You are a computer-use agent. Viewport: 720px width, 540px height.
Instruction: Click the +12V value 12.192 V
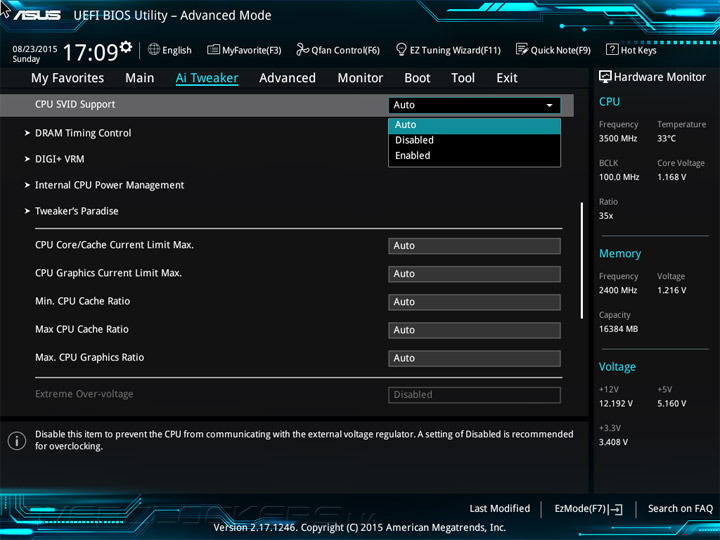[x=616, y=404]
